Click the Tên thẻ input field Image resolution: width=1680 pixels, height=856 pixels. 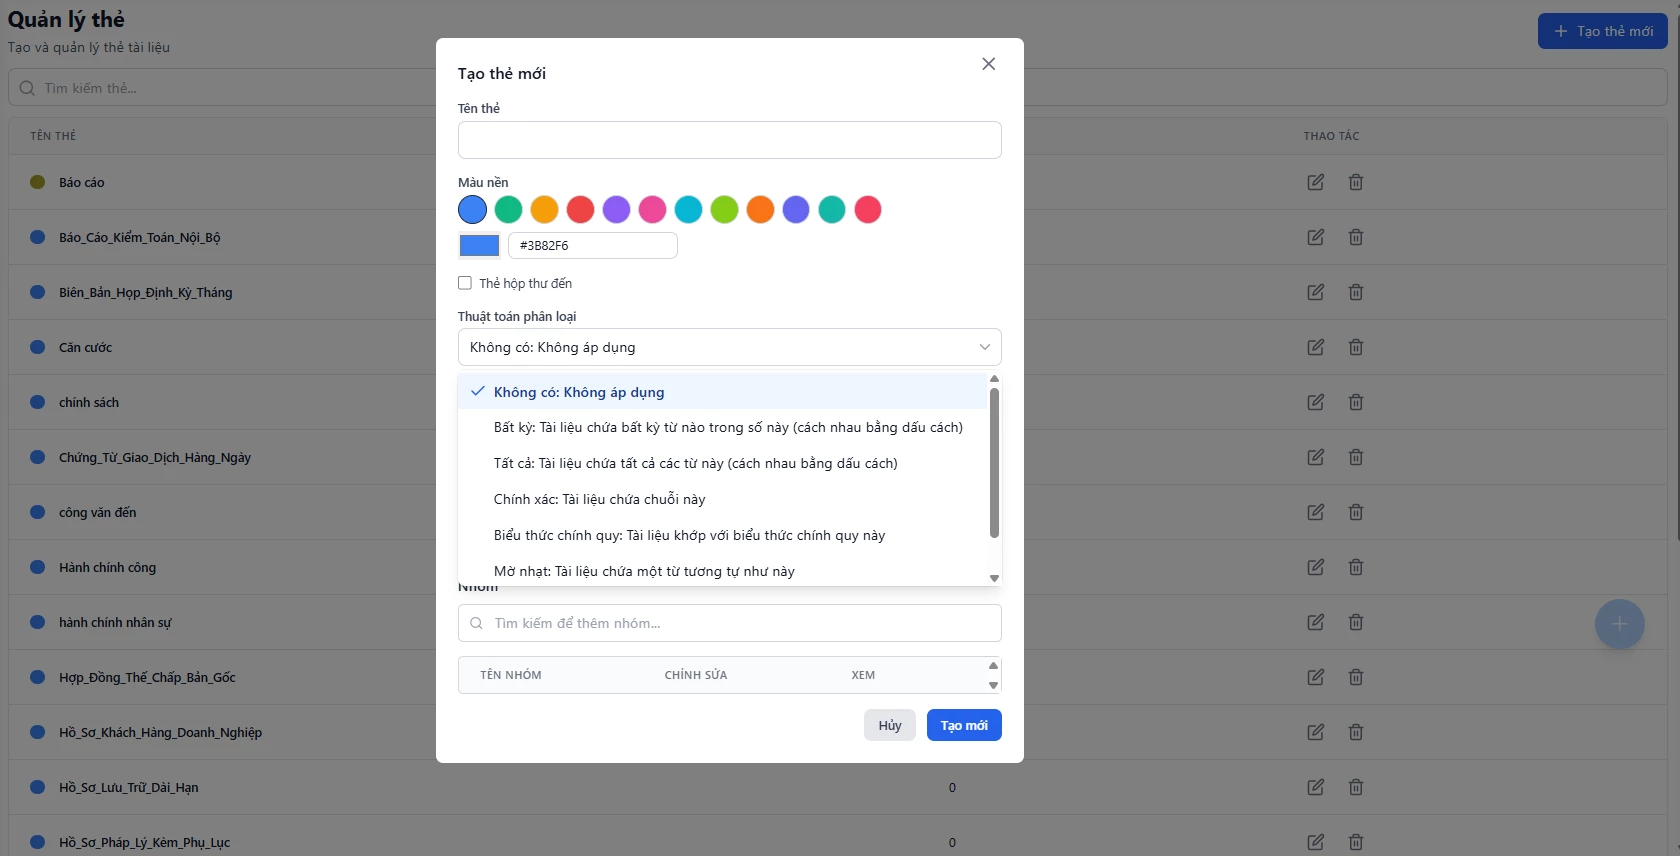[x=729, y=140]
